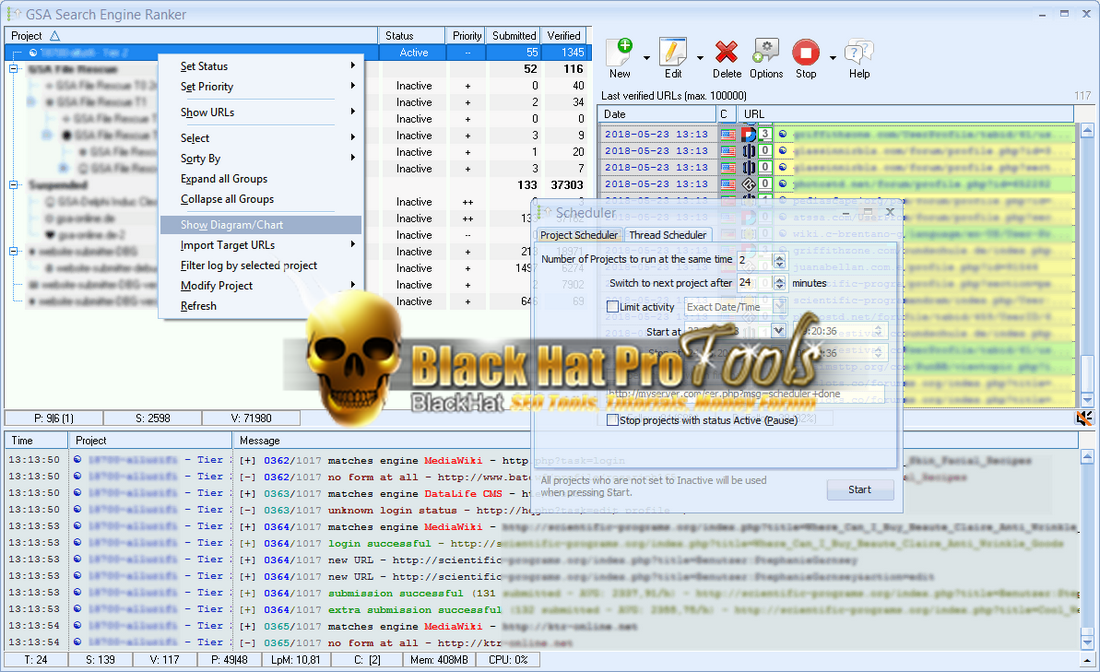Click the Start button in Scheduler
The image size is (1100, 672).
point(859,490)
